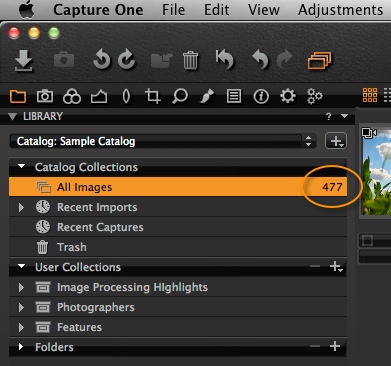This screenshot has width=391, height=366.
Task: Open the Catalog: Sample Catalog dropdown
Action: 163,141
